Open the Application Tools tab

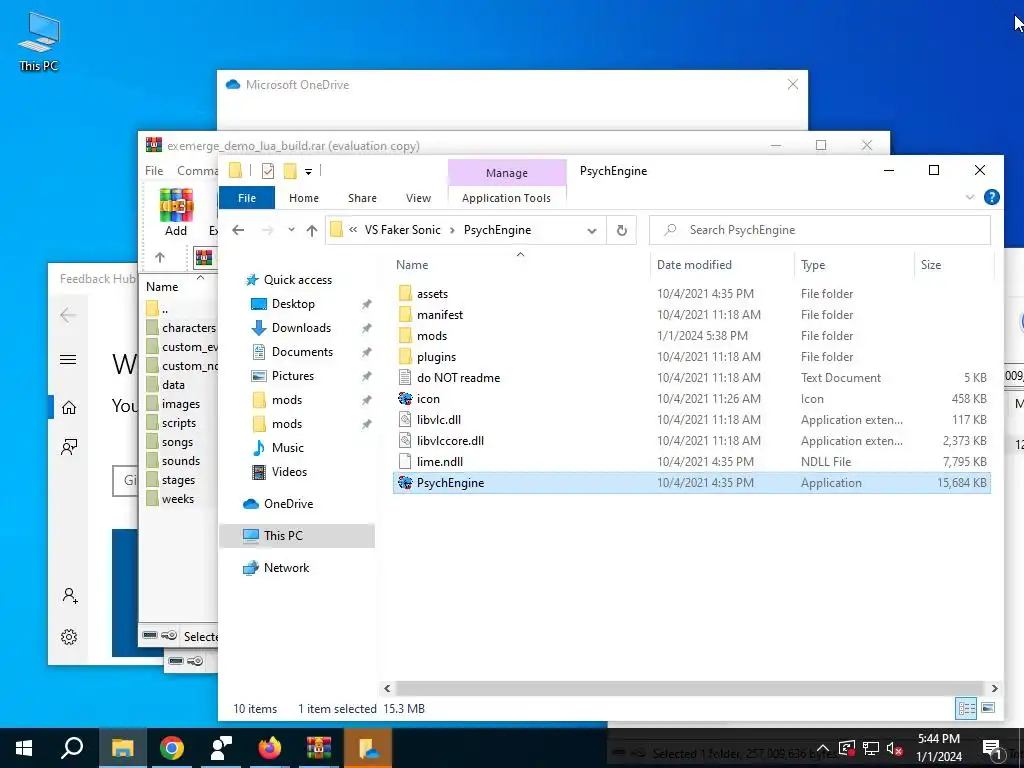(506, 198)
